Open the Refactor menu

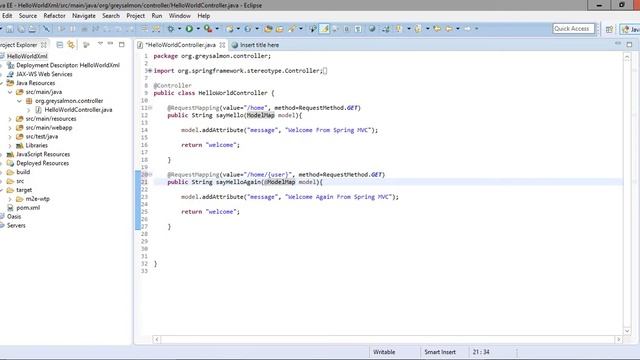coord(54,16)
